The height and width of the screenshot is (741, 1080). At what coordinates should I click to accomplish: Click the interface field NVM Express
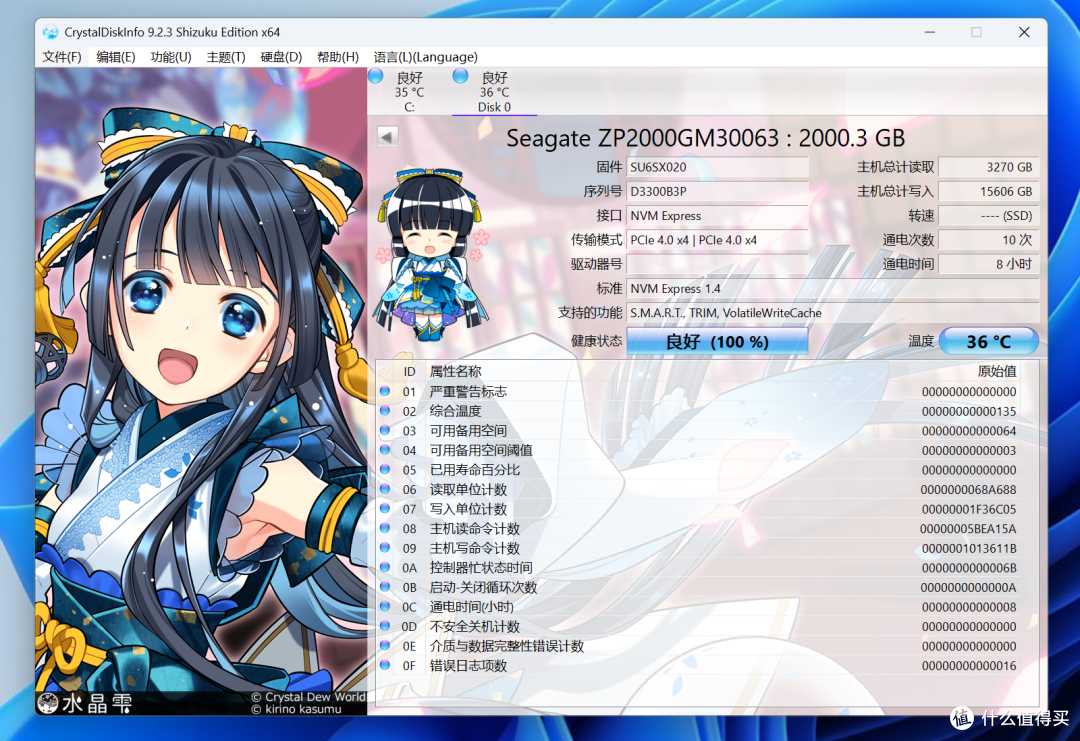click(717, 216)
